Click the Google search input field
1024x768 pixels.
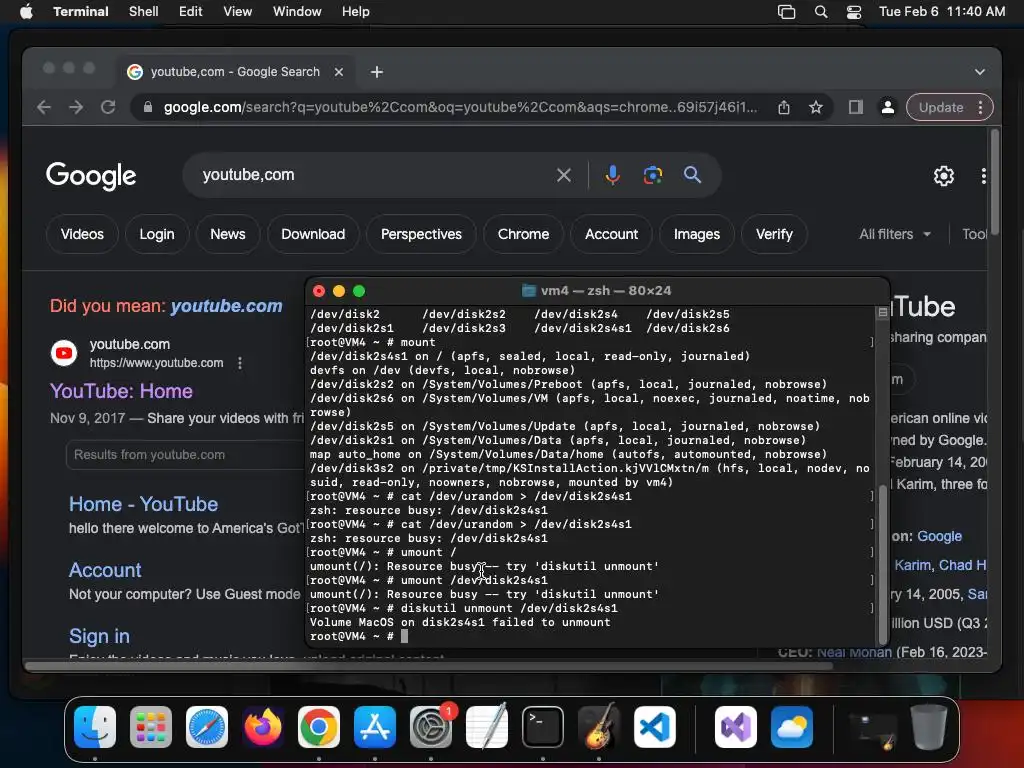372,175
